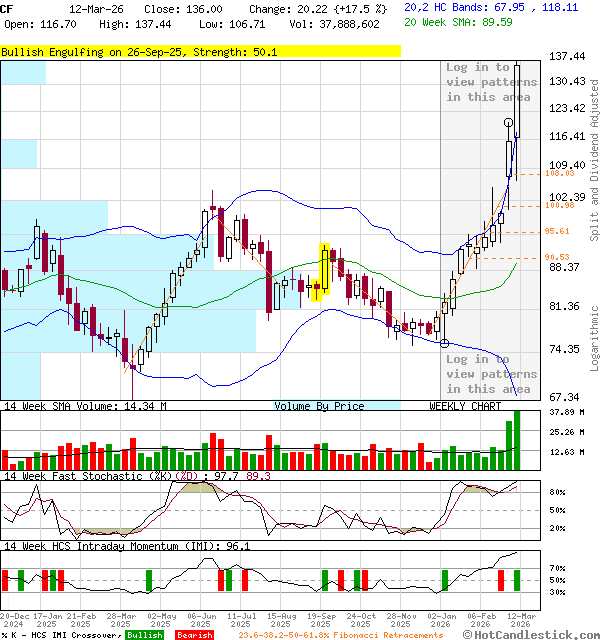
Task: Click the circled candle marker near 116.41
Action: [509, 122]
